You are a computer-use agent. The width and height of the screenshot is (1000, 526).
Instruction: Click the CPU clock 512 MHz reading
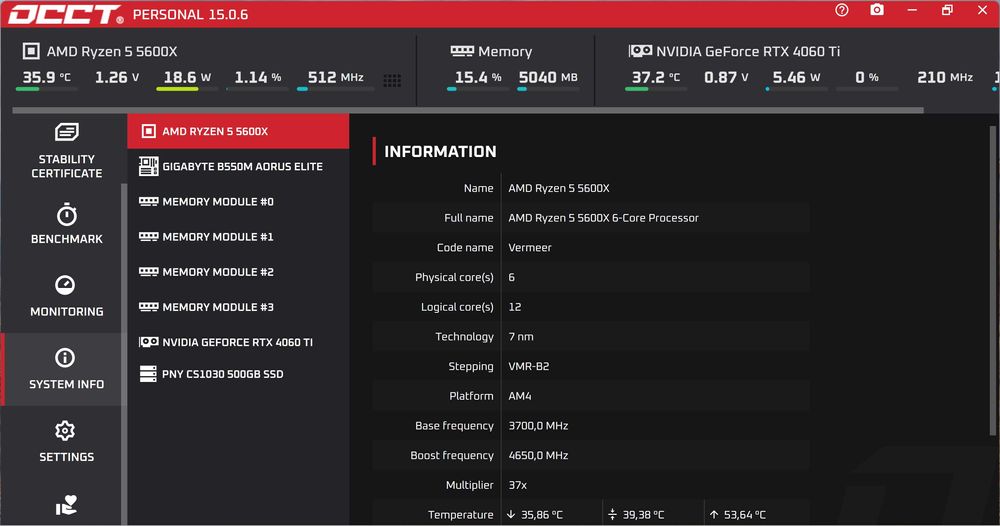click(x=335, y=77)
